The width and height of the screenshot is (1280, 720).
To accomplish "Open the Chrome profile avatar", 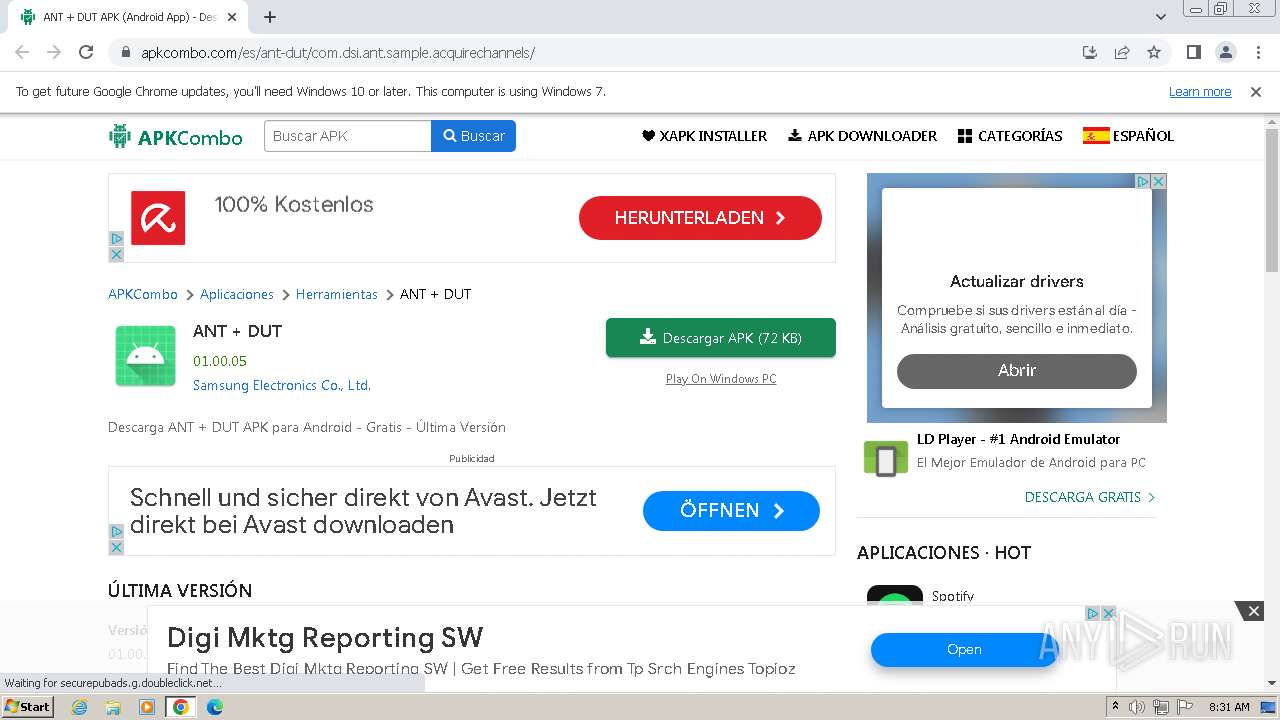I will [1226, 52].
